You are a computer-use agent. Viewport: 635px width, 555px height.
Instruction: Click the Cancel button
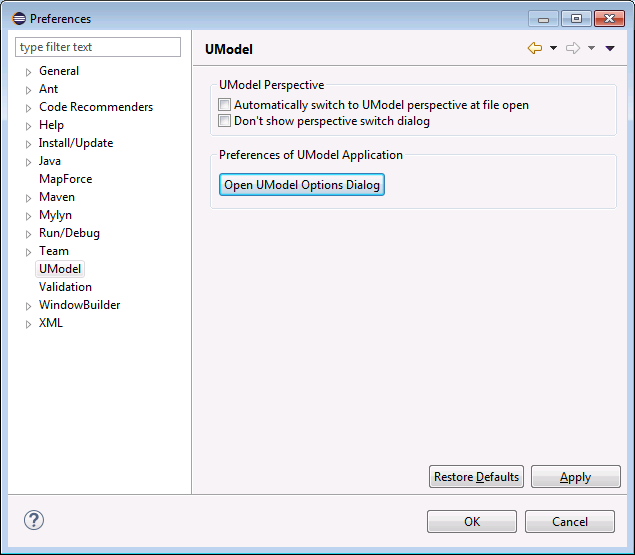570,521
